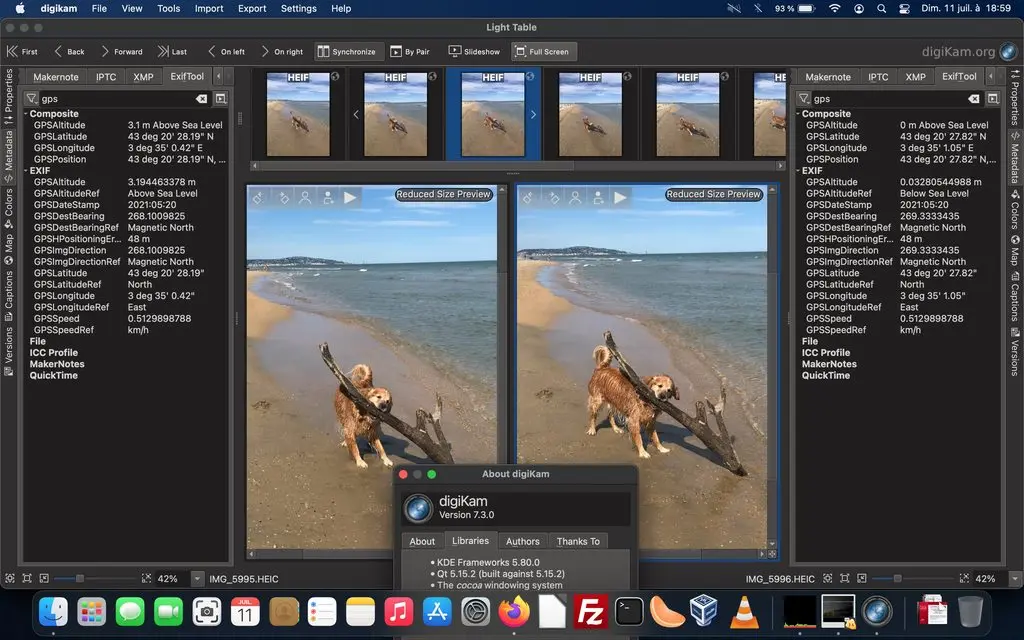The height and width of the screenshot is (640, 1024).
Task: Open the Slideshow from the toolbar
Action: click(473, 51)
